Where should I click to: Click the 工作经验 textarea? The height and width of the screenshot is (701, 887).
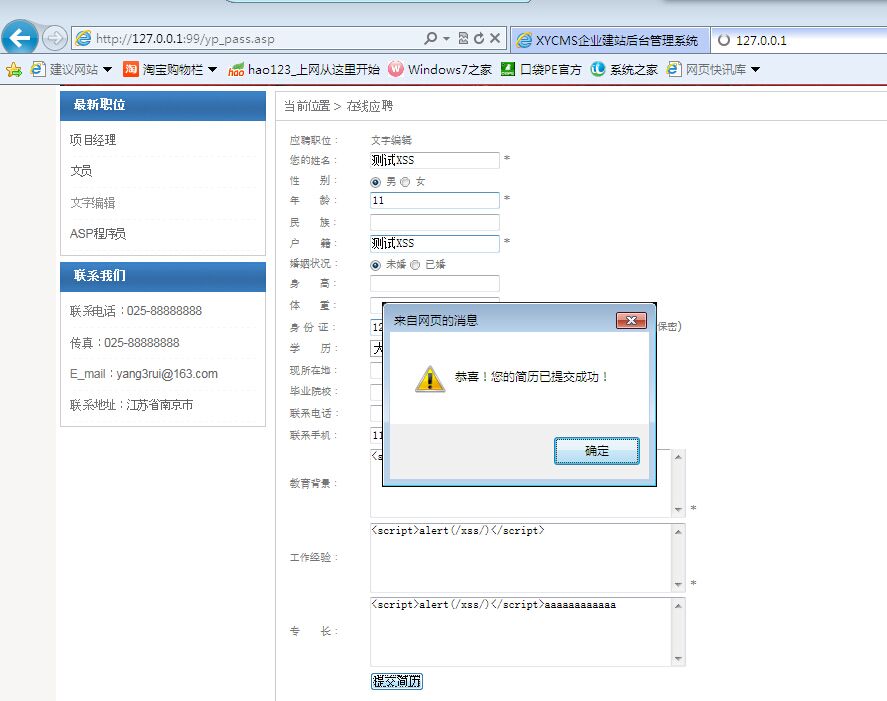click(x=520, y=558)
